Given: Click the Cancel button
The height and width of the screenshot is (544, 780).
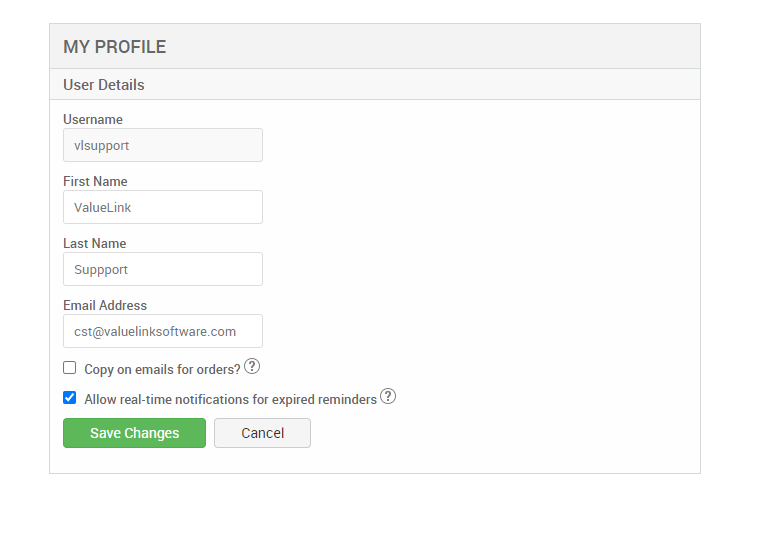Looking at the screenshot, I should coord(263,433).
